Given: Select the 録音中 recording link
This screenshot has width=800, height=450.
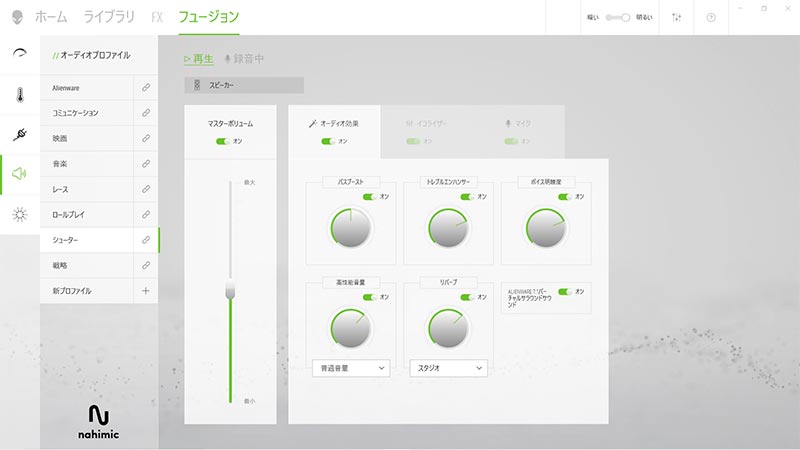Looking at the screenshot, I should [244, 59].
